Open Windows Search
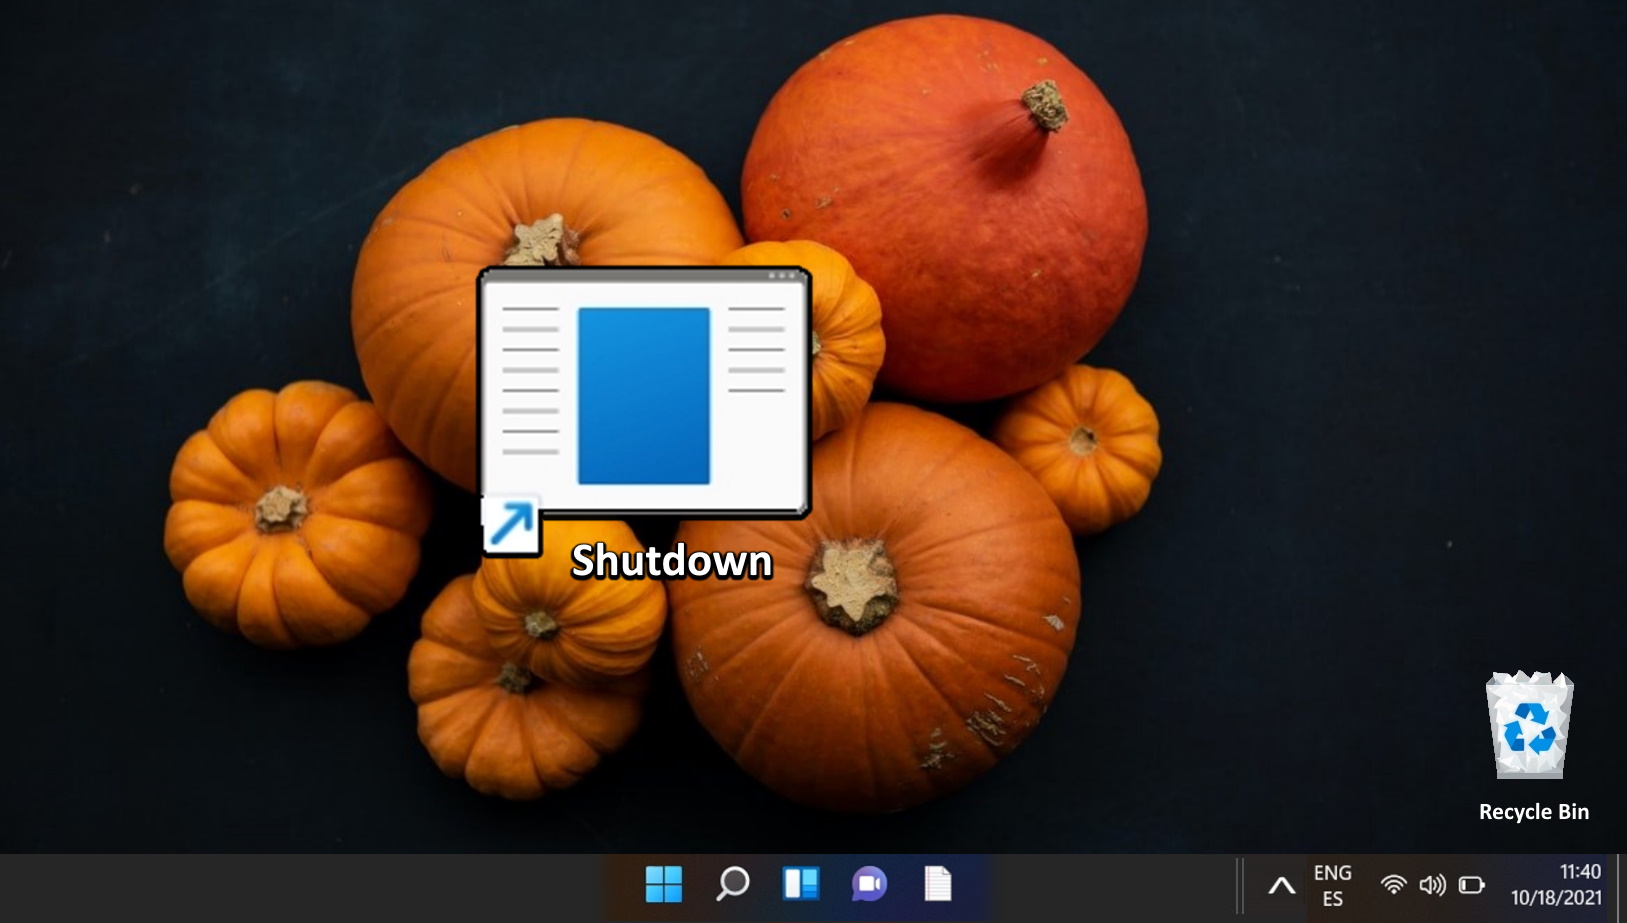This screenshot has width=1627, height=923. 732,884
